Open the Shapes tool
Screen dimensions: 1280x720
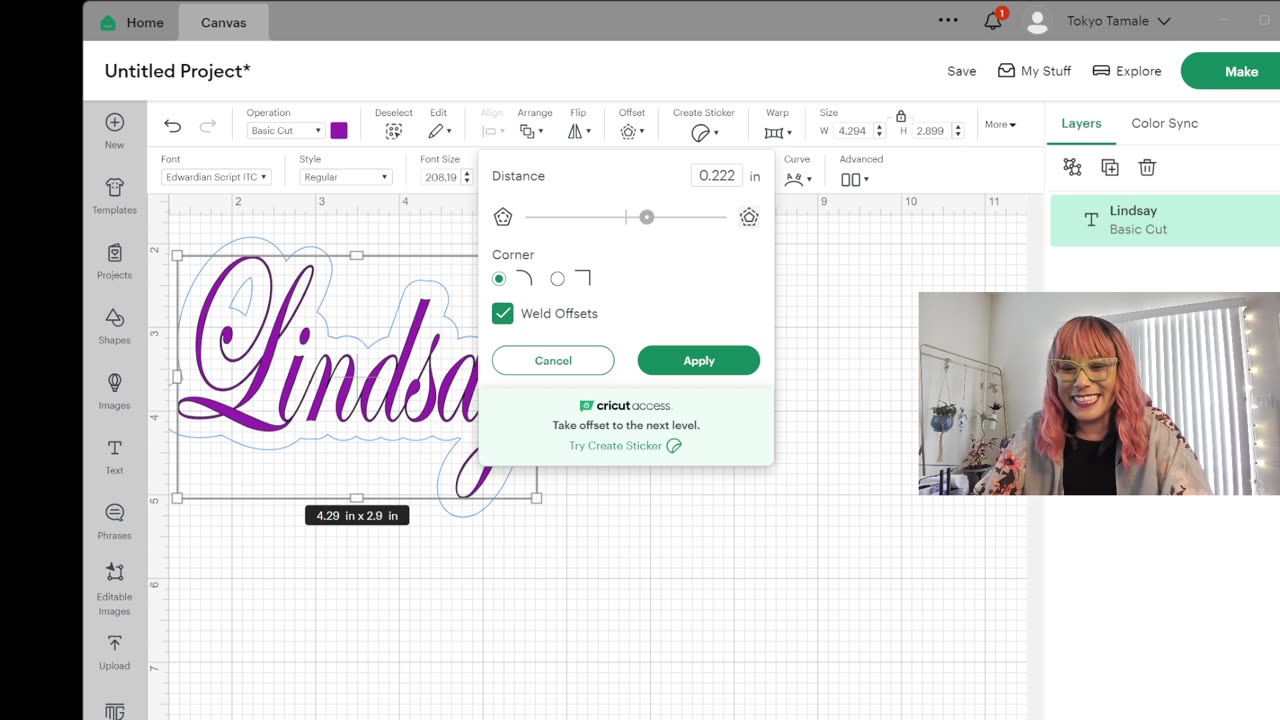point(114,326)
